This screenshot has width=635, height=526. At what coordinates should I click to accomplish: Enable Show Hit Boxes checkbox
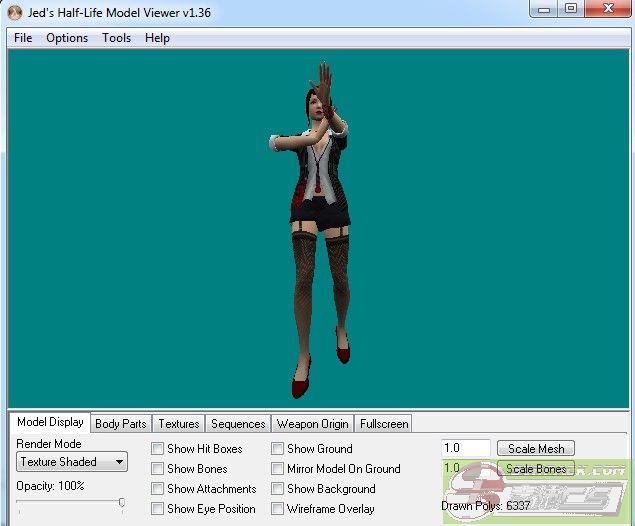click(x=158, y=449)
